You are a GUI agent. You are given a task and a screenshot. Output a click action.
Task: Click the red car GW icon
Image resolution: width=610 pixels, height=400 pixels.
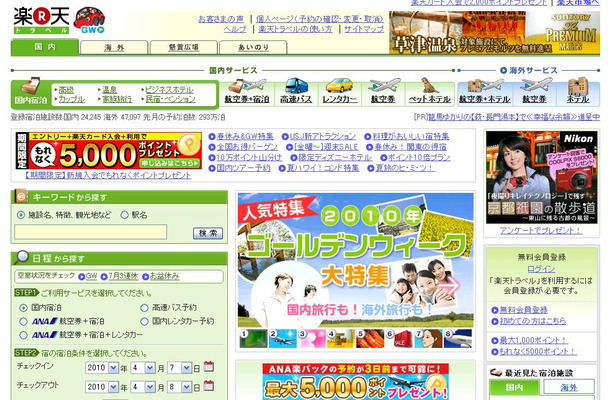click(x=89, y=20)
